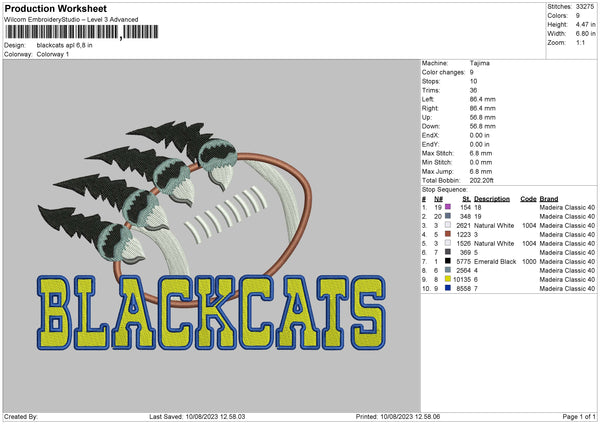The height and width of the screenshot is (424, 600).
Task: Click the Left value '86.4 mm'
Action: [483, 99]
